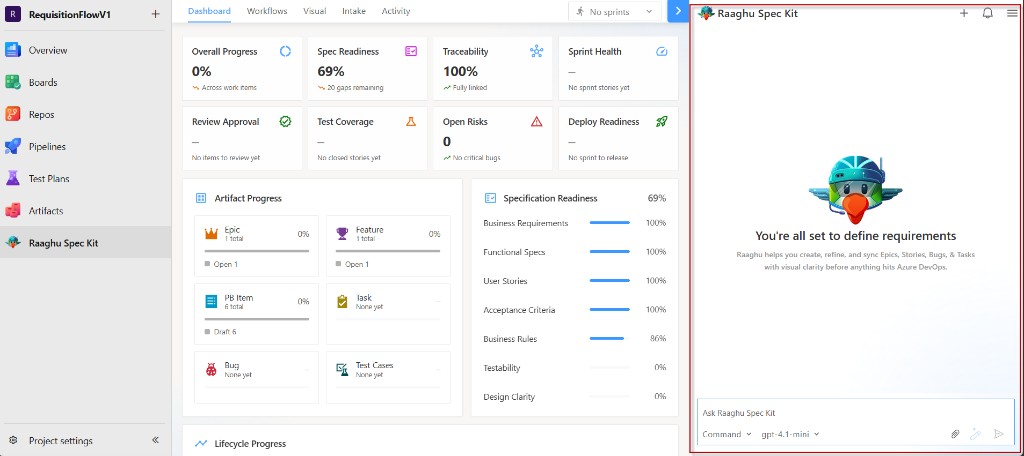
Task: Focus the Ask Raaghu Spec Kit input
Action: [856, 413]
